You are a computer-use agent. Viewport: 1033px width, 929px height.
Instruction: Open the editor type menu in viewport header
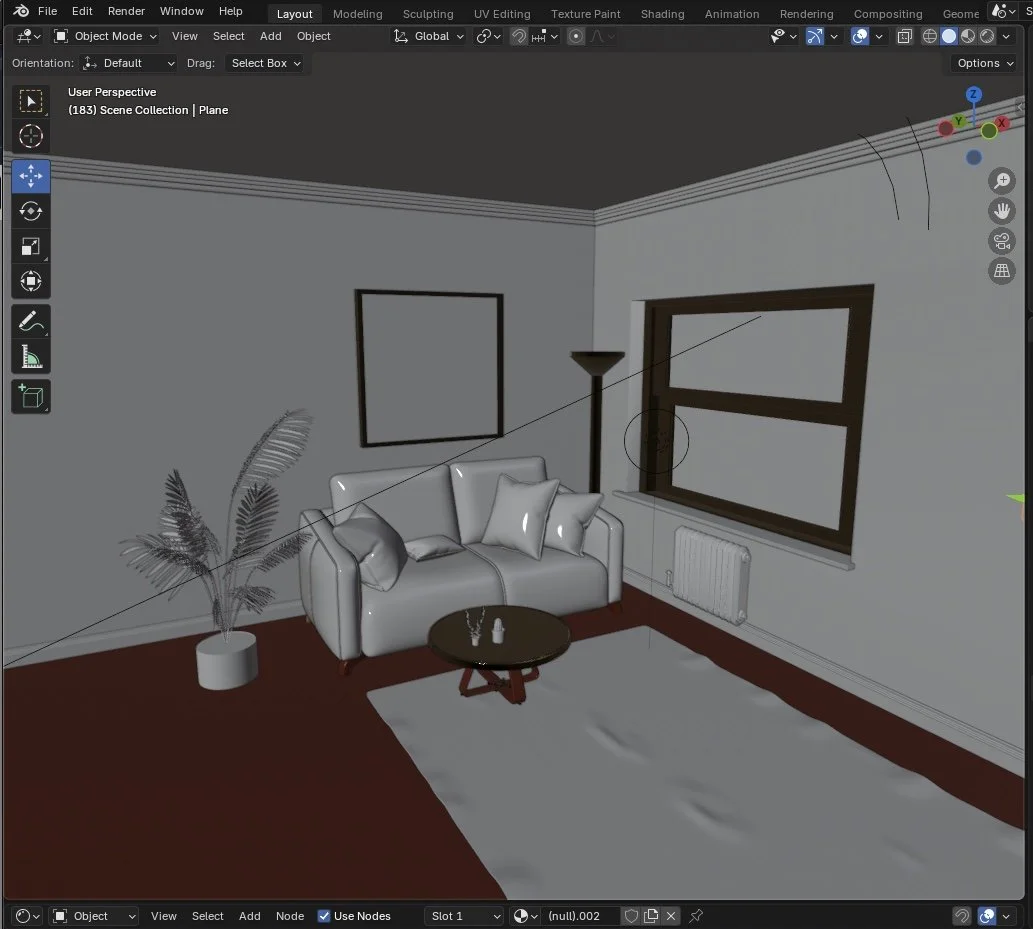[x=28, y=36]
